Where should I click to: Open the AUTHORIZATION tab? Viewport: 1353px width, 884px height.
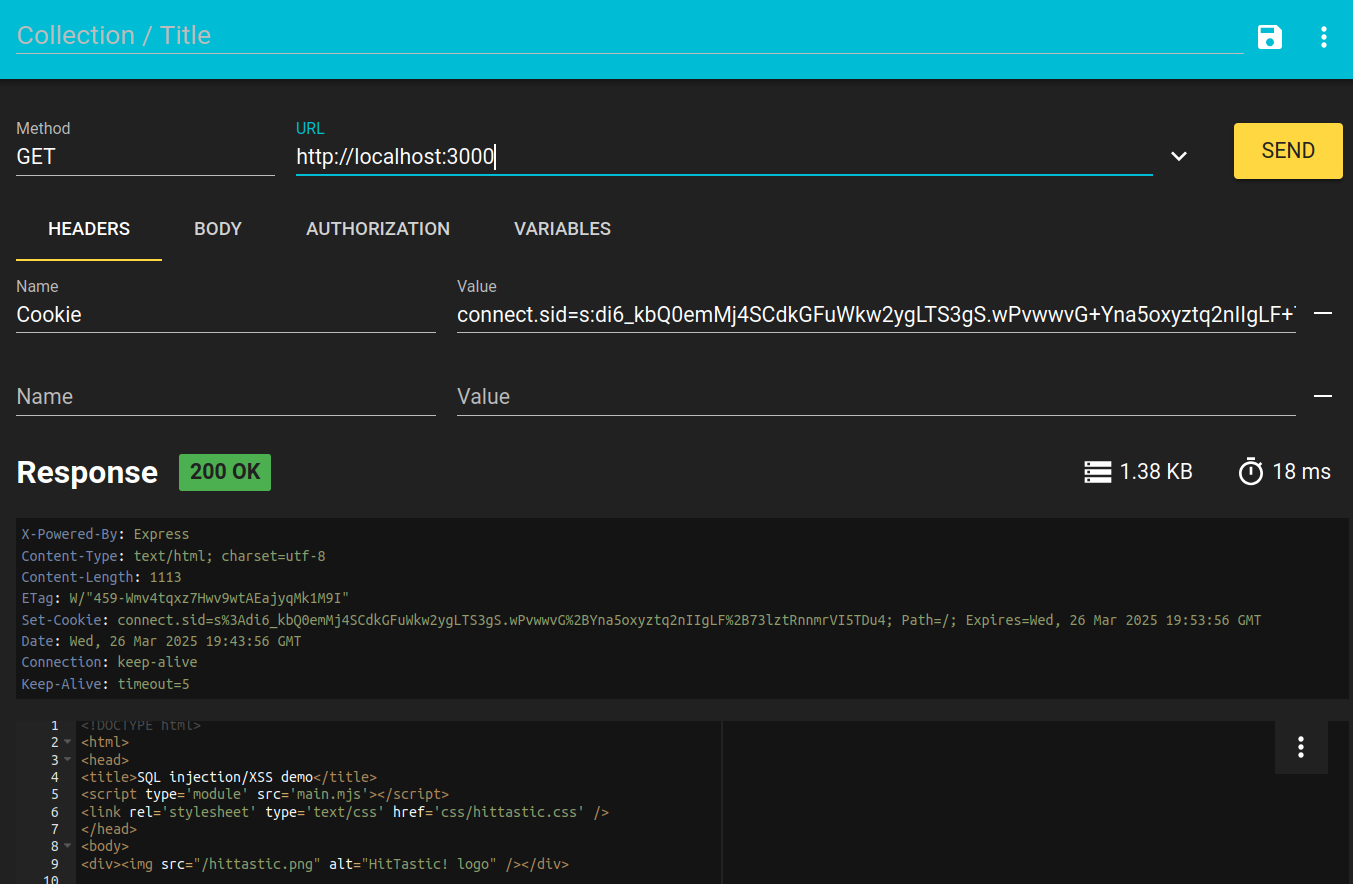[378, 229]
